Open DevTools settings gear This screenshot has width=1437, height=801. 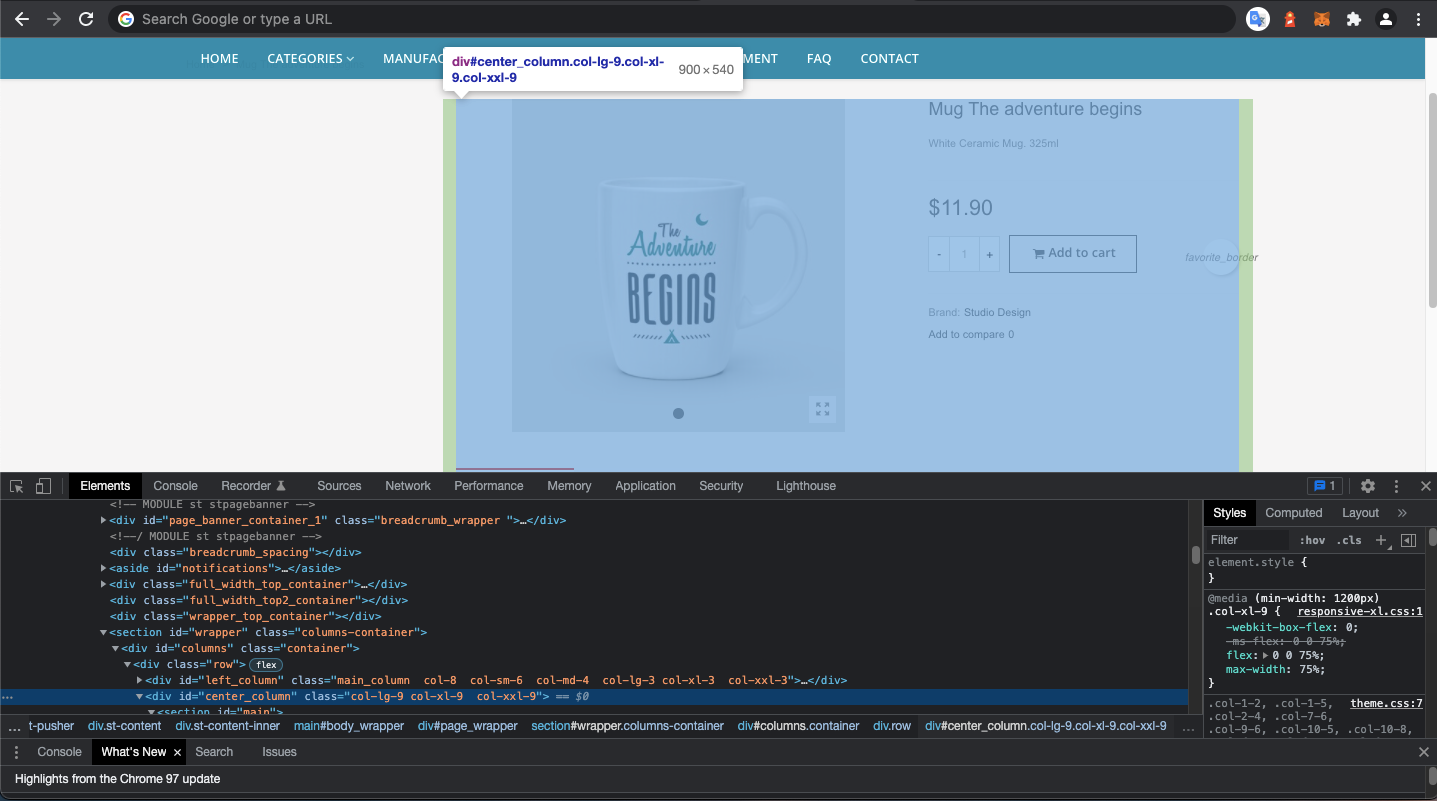pos(1368,486)
